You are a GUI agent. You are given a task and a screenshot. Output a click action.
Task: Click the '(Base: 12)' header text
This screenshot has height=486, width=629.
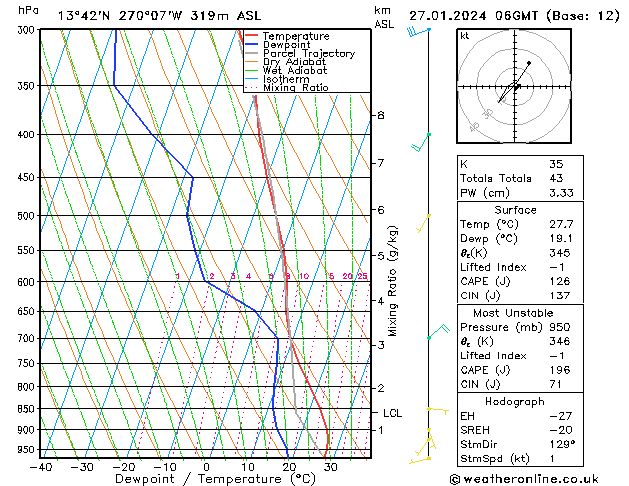click(x=582, y=16)
